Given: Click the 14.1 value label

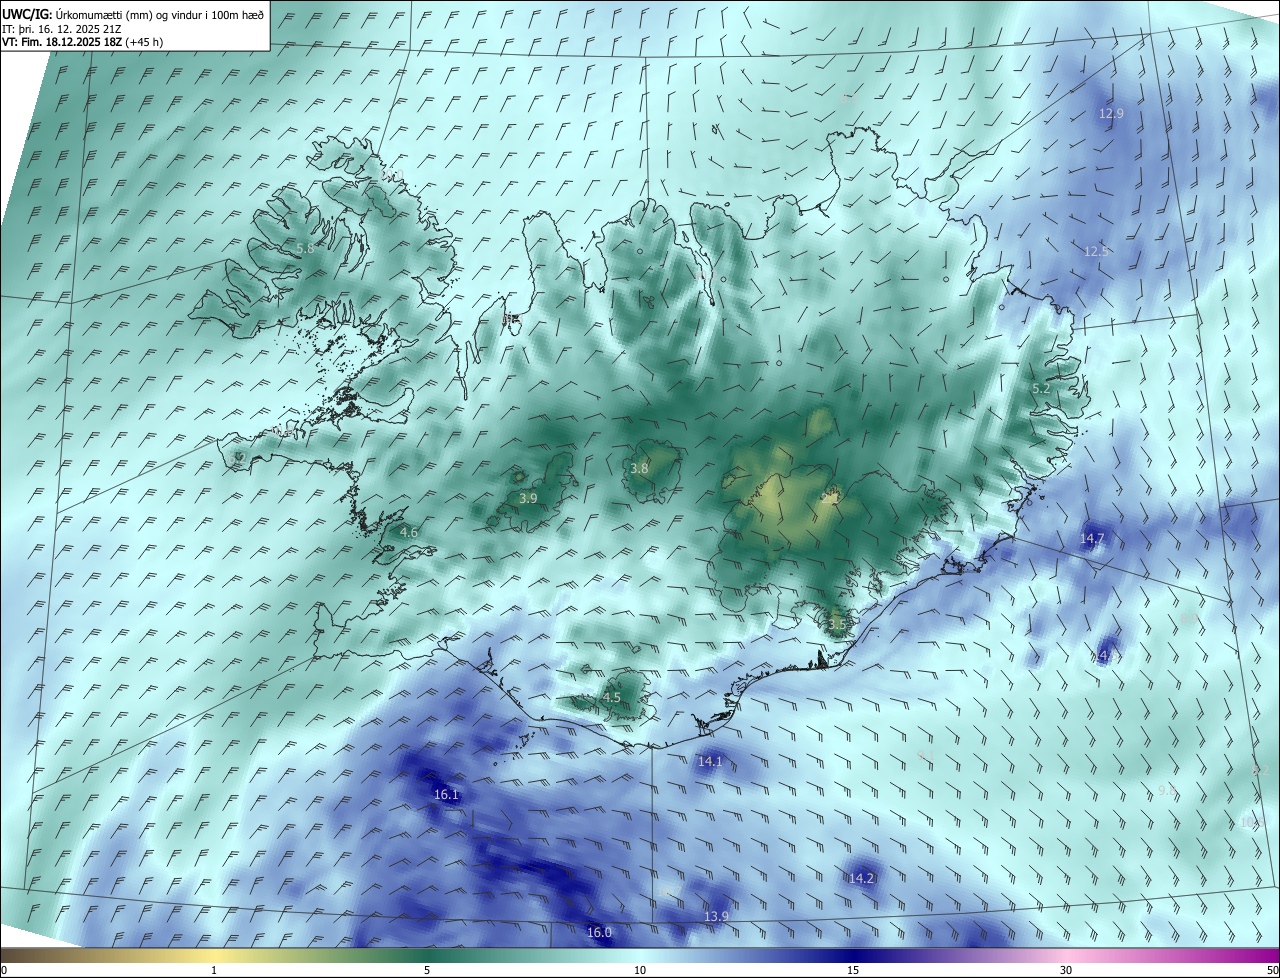Looking at the screenshot, I should pos(710,761).
